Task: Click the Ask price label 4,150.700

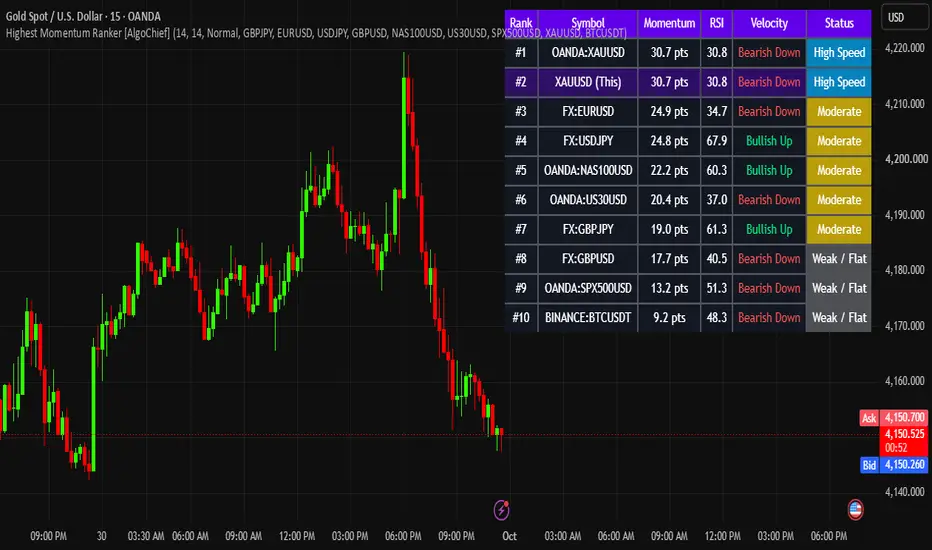Action: (903, 417)
